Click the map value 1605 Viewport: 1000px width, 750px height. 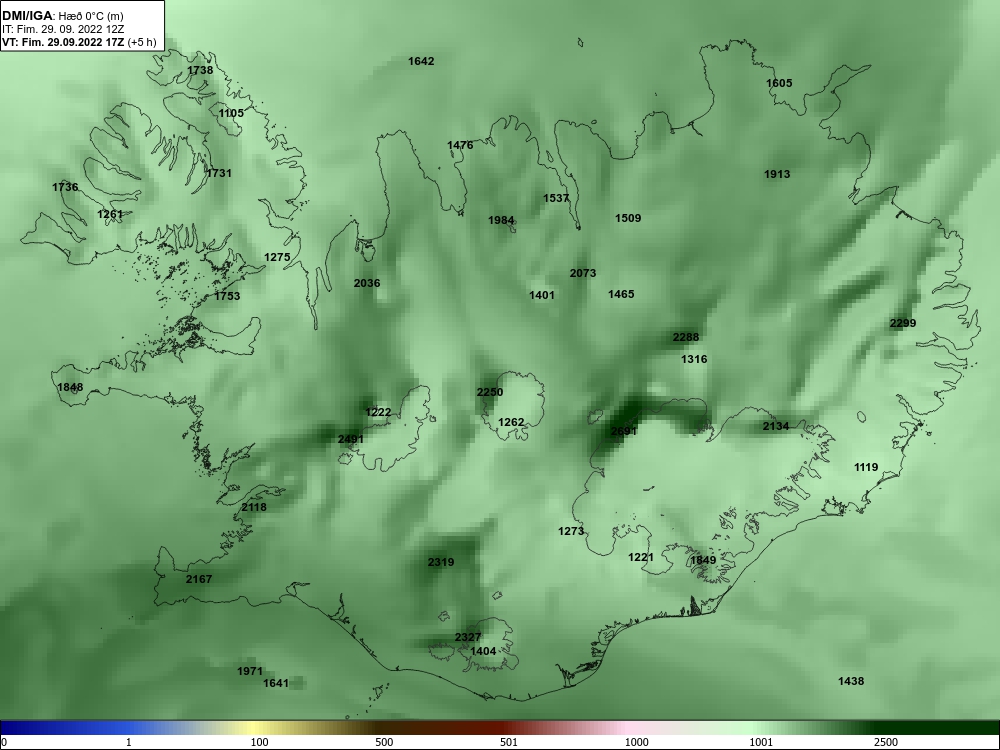[779, 83]
